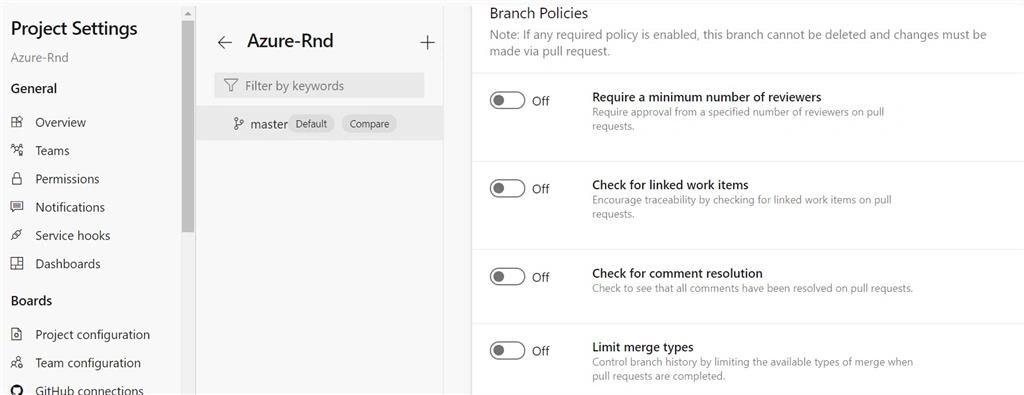Click the Compare tag on master
This screenshot has height=395, width=1024.
[x=369, y=123]
